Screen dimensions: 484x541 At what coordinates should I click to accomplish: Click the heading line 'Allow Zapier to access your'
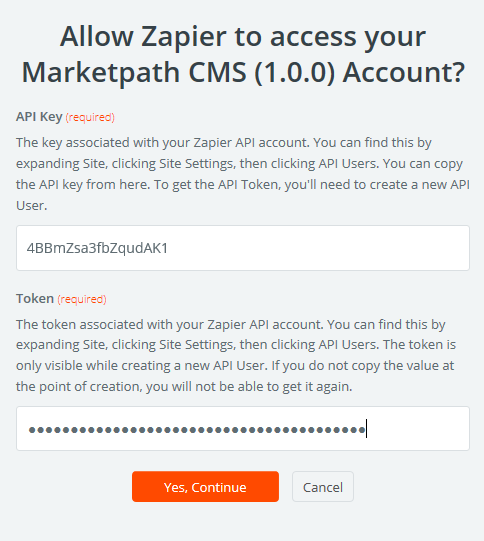click(x=243, y=36)
